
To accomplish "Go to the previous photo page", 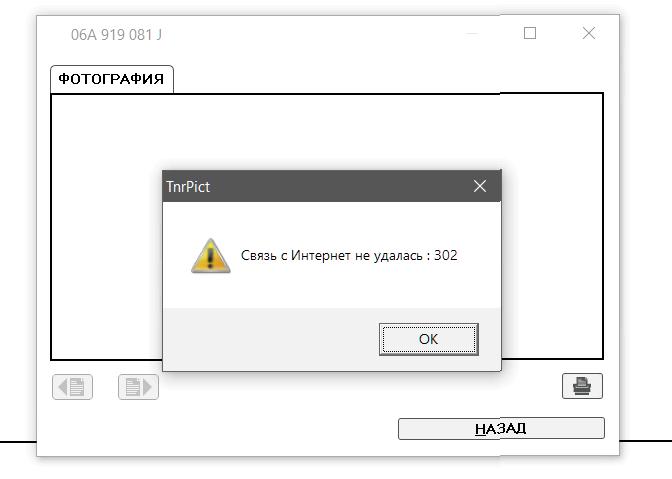I will (x=72, y=387).
